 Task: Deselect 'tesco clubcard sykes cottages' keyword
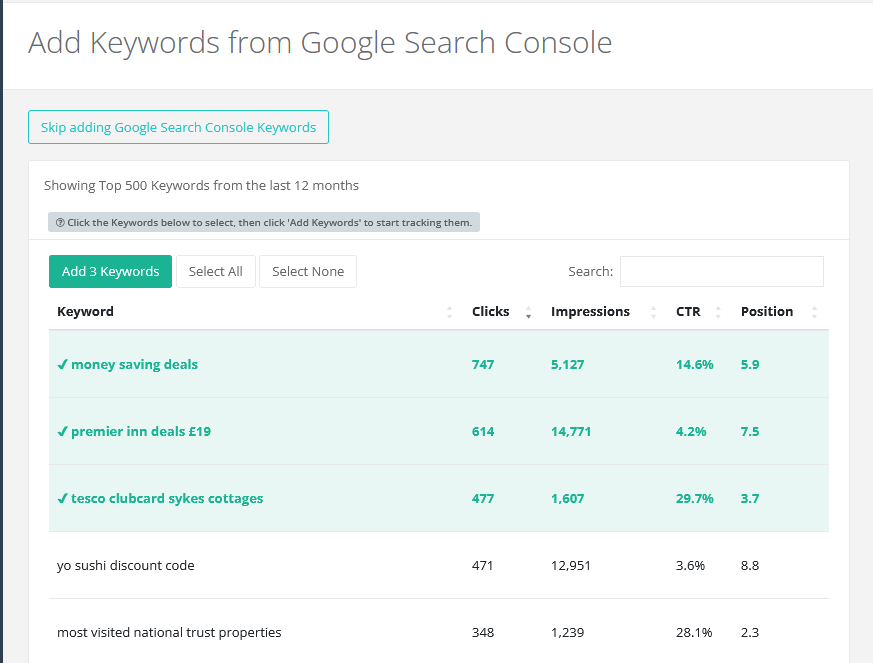pos(439,498)
